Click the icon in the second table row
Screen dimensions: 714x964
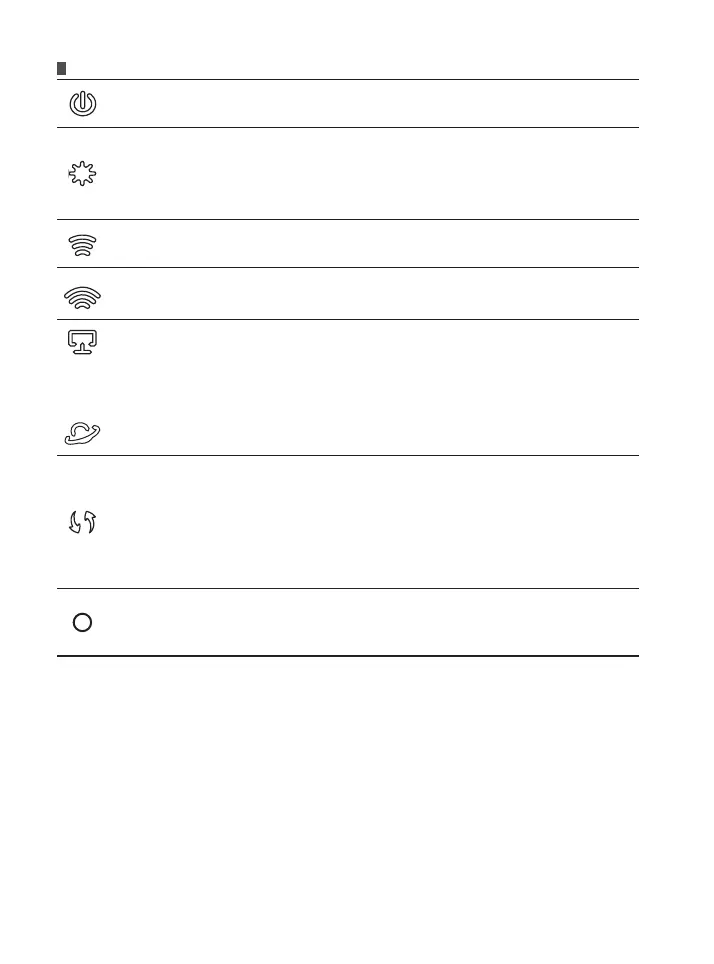(x=82, y=173)
